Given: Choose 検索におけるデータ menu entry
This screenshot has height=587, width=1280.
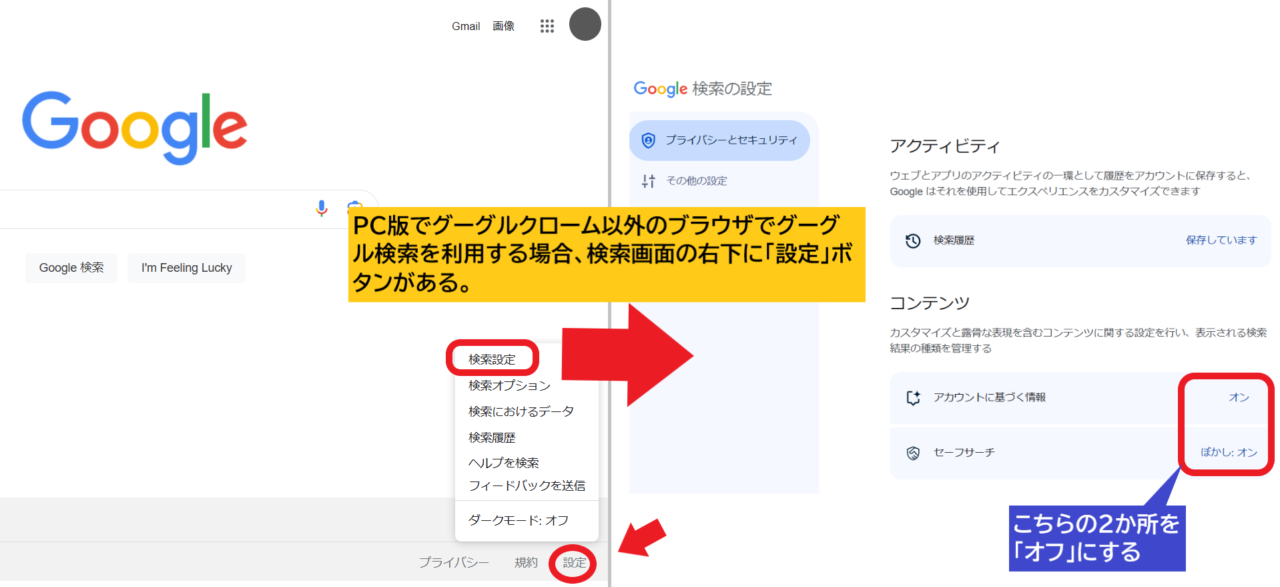Looking at the screenshot, I should (x=521, y=411).
